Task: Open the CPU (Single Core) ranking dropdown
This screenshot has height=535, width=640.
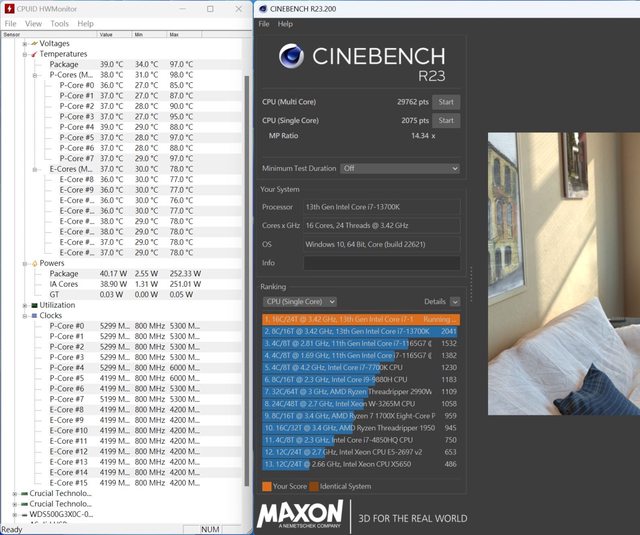Action: (299, 301)
